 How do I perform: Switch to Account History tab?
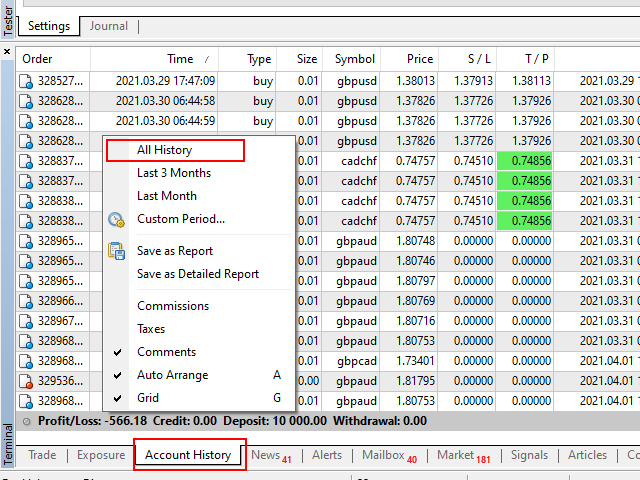[x=188, y=455]
